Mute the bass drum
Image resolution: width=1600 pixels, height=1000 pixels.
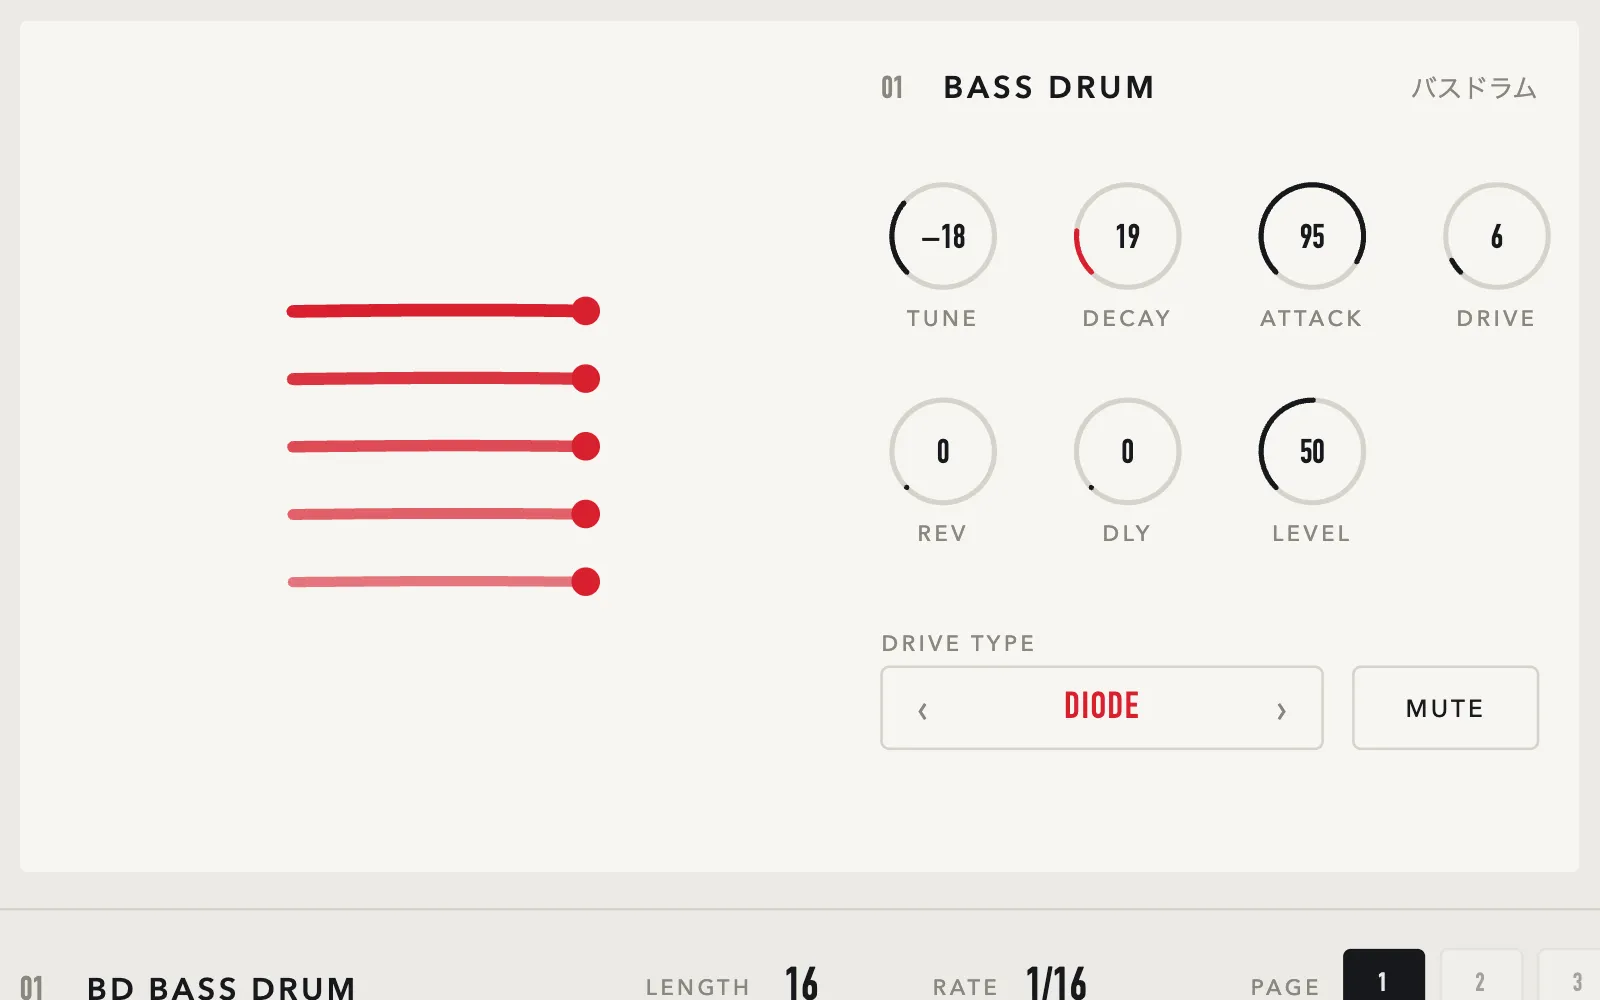pyautogui.click(x=1445, y=708)
